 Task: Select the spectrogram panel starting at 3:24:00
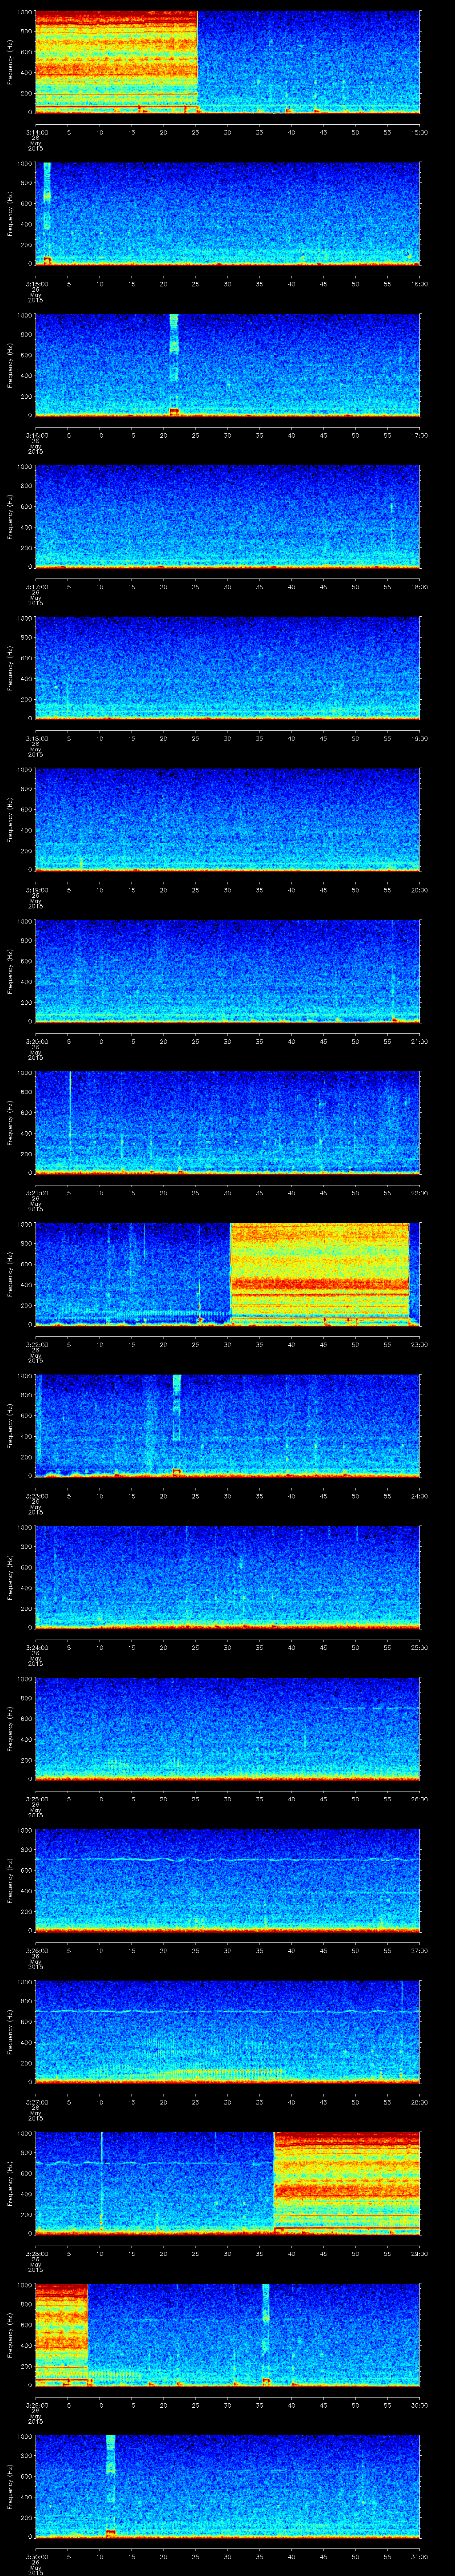coord(228,1577)
